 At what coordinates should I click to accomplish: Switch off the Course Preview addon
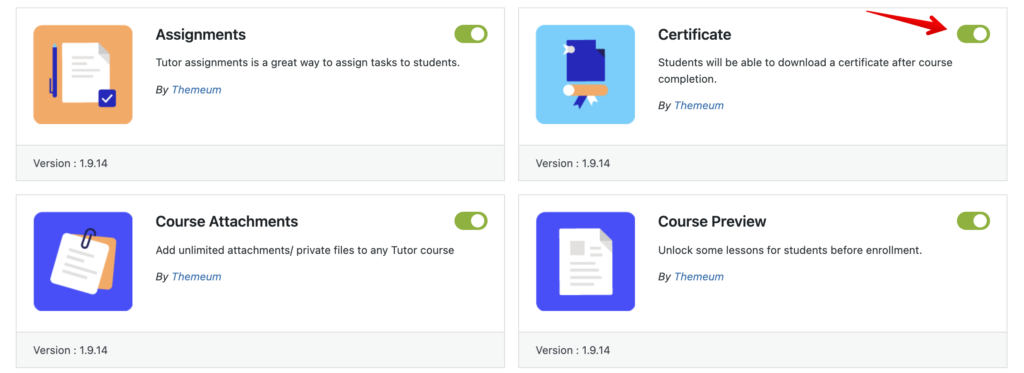(x=973, y=221)
